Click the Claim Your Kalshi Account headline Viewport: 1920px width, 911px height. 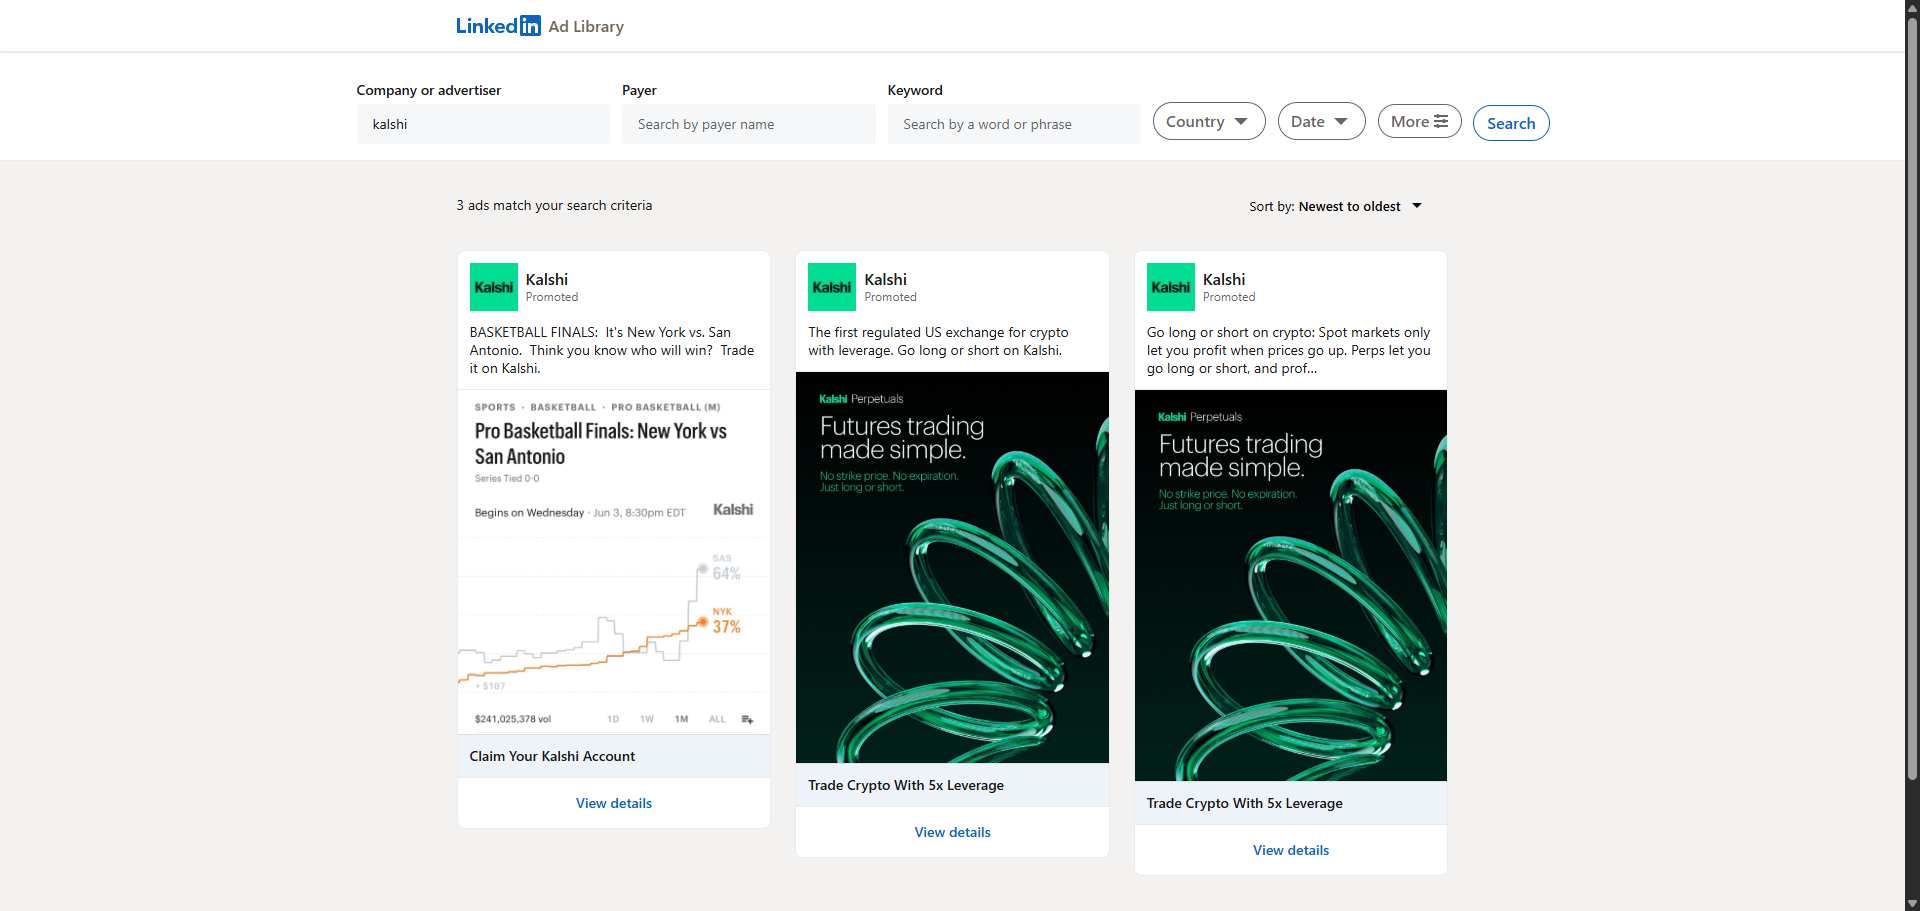[552, 756]
